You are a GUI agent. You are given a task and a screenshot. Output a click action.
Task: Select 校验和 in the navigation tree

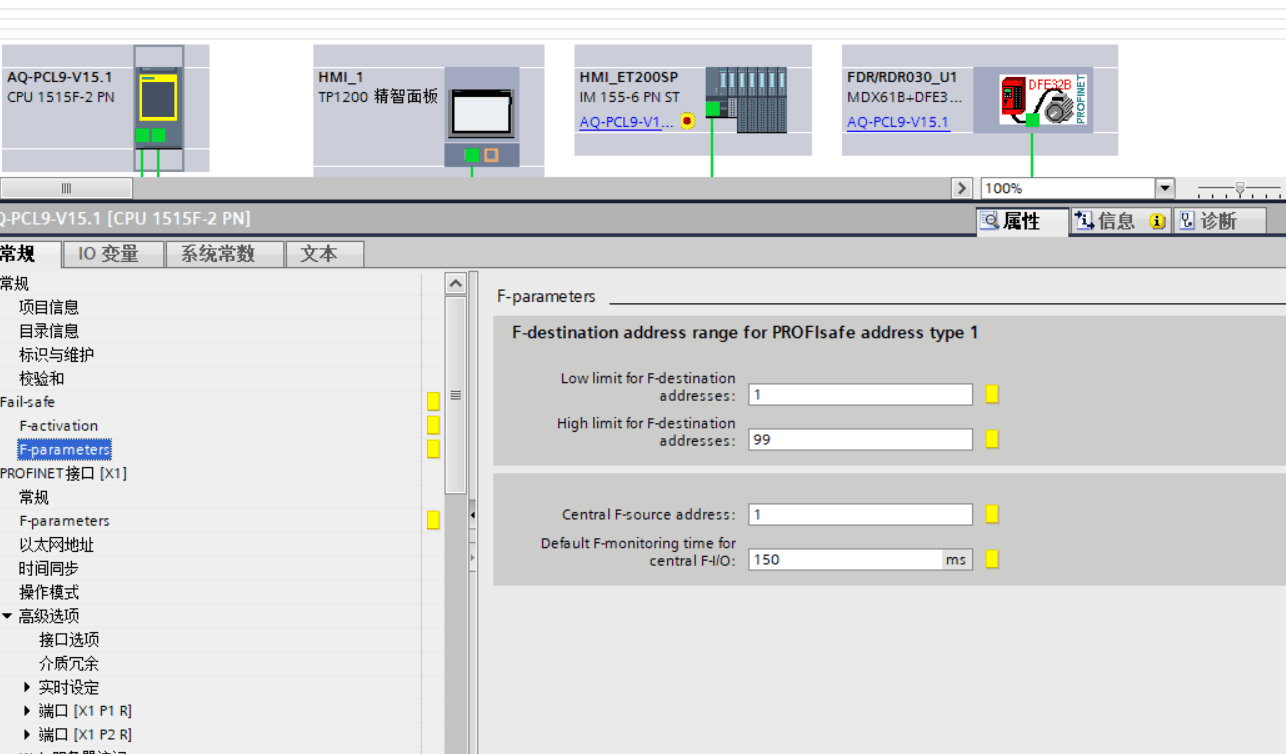click(x=41, y=379)
